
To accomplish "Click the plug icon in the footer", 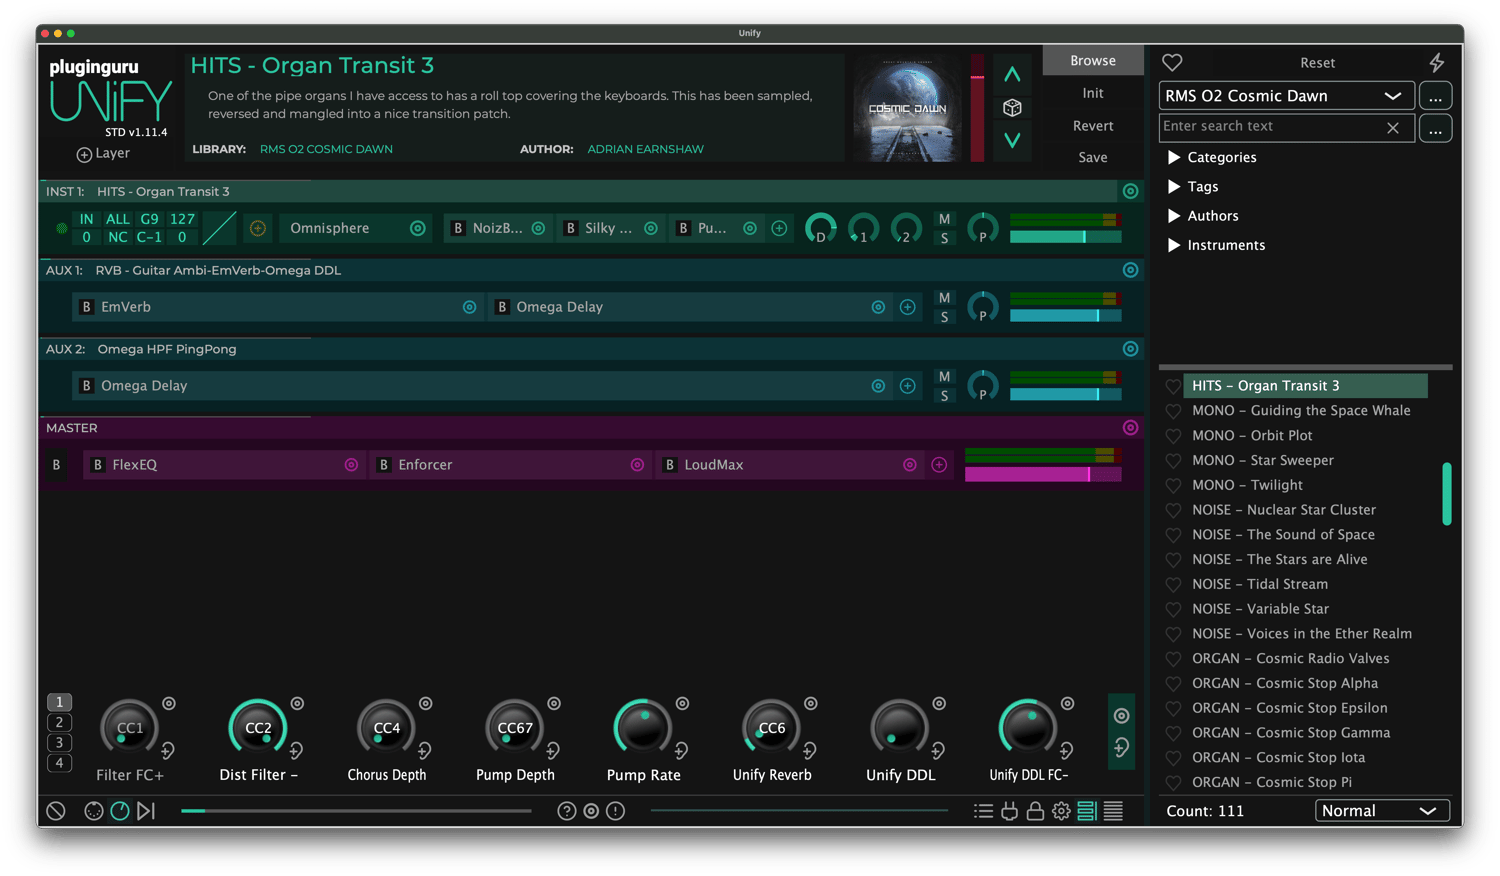I will 1009,811.
